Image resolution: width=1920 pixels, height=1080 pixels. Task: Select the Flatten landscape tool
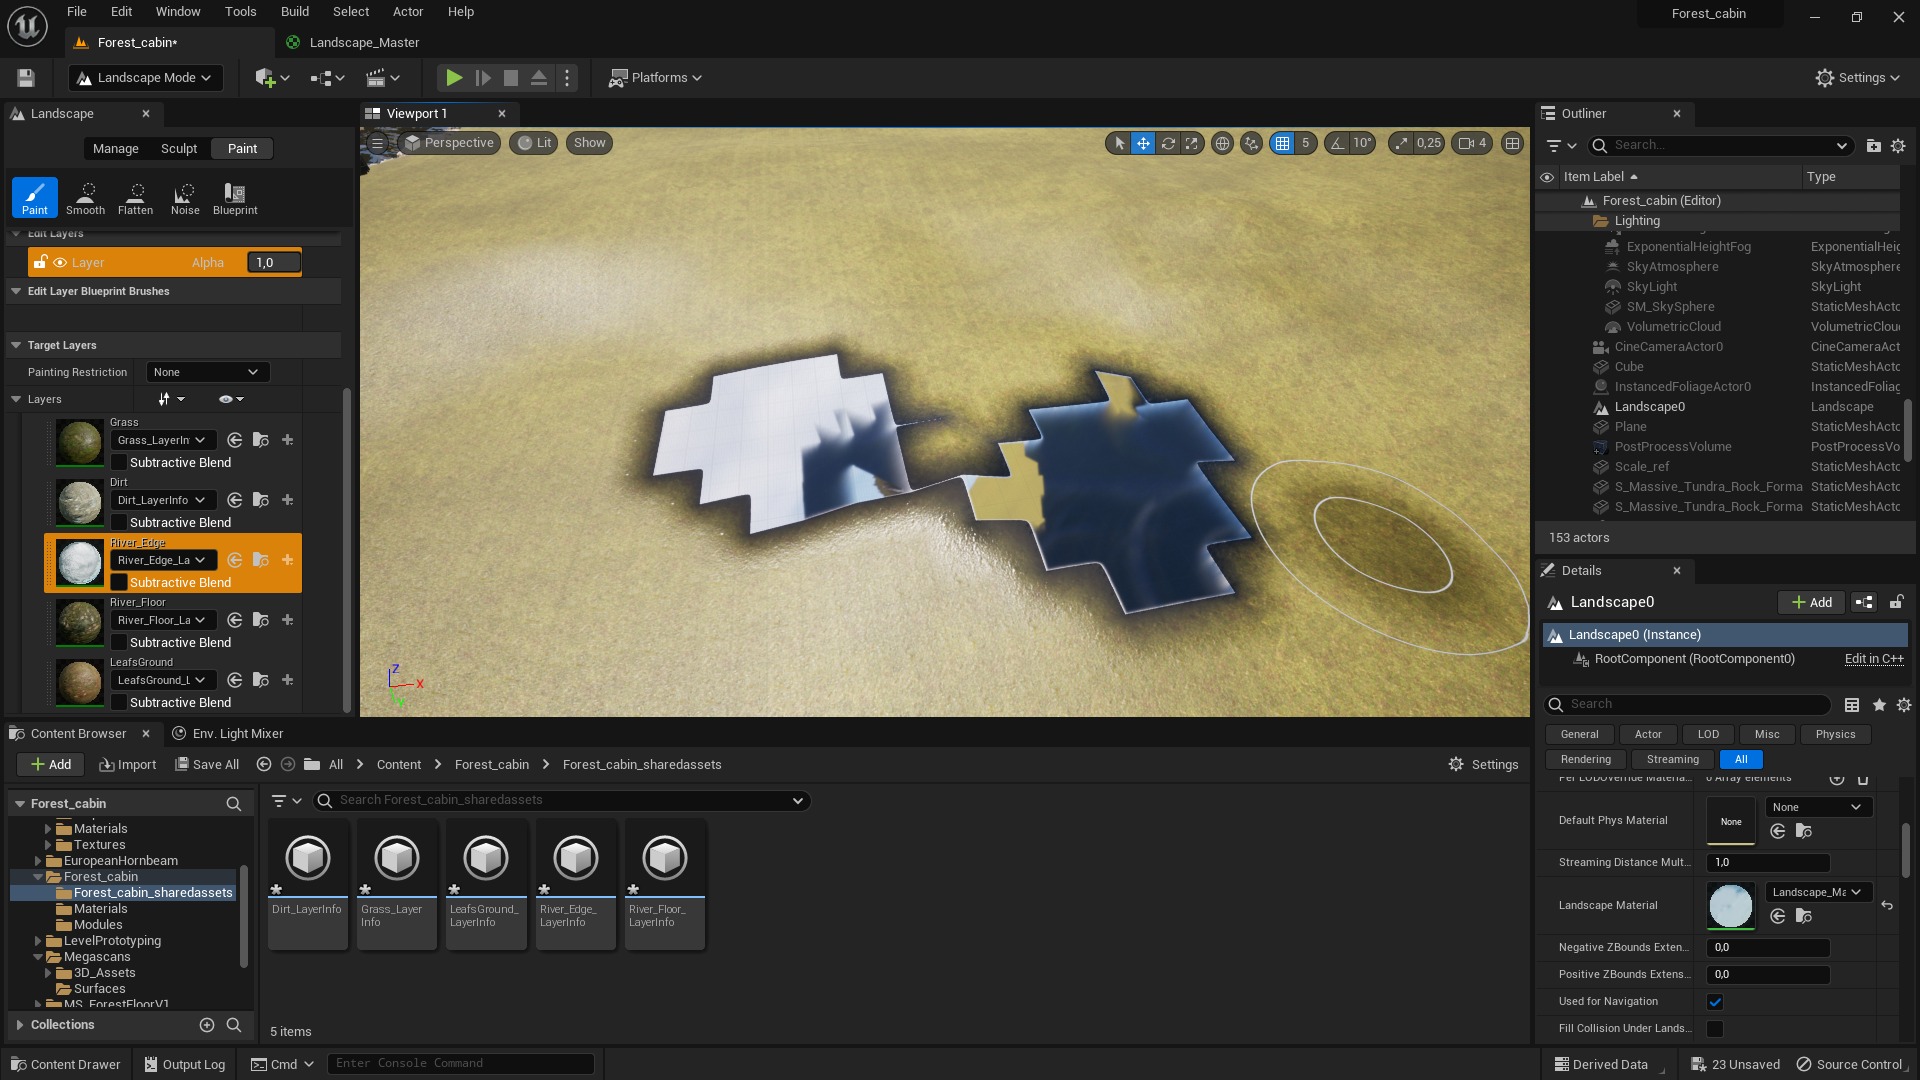click(x=135, y=198)
